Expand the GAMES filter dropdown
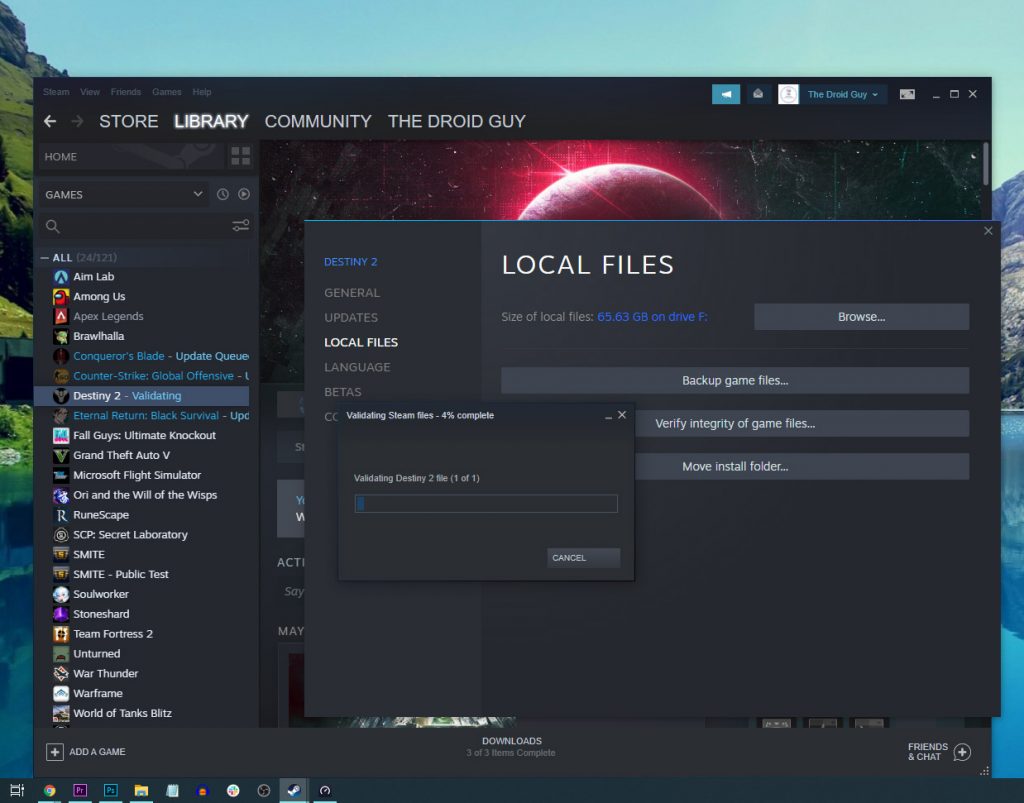 (198, 194)
